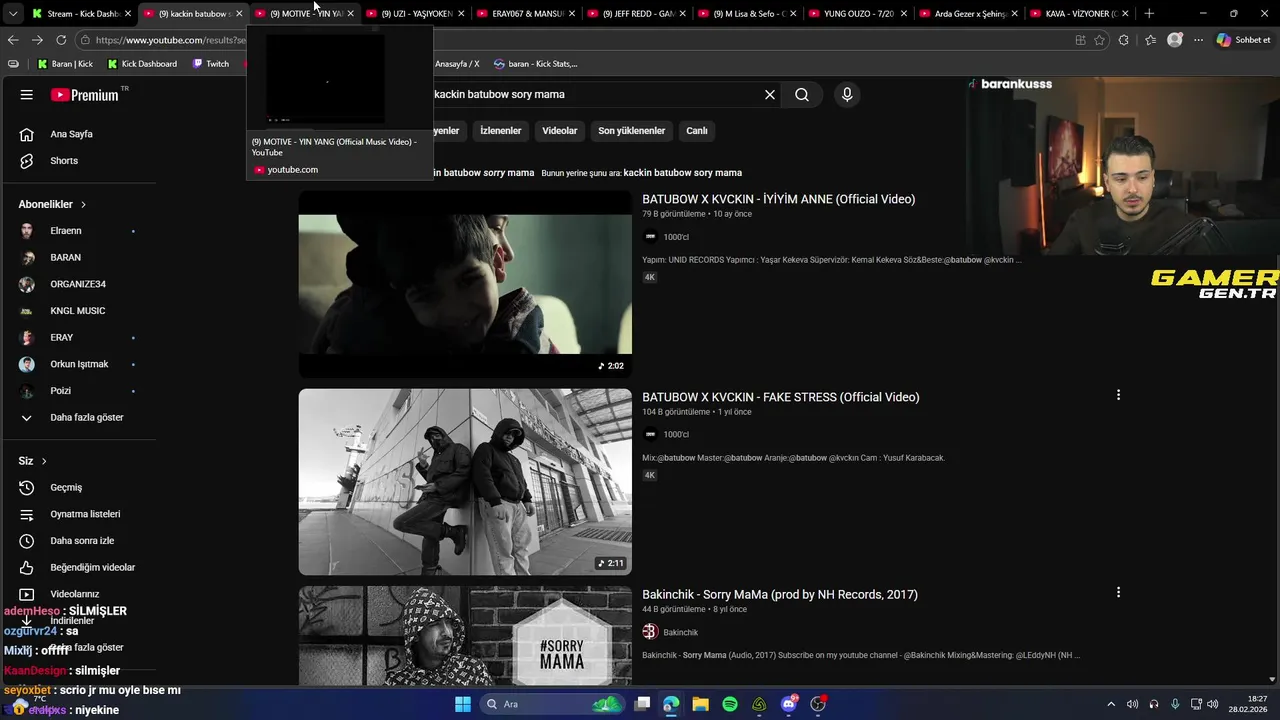Switch to the KAVA - VİZYONER tab
The image size is (1280, 720).
(1079, 14)
